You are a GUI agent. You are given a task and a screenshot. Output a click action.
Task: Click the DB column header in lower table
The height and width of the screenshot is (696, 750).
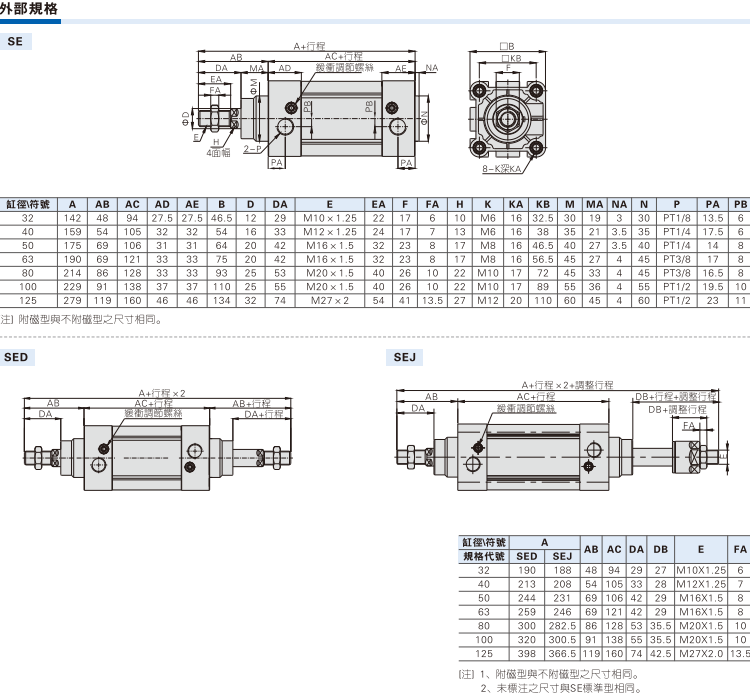click(x=660, y=549)
